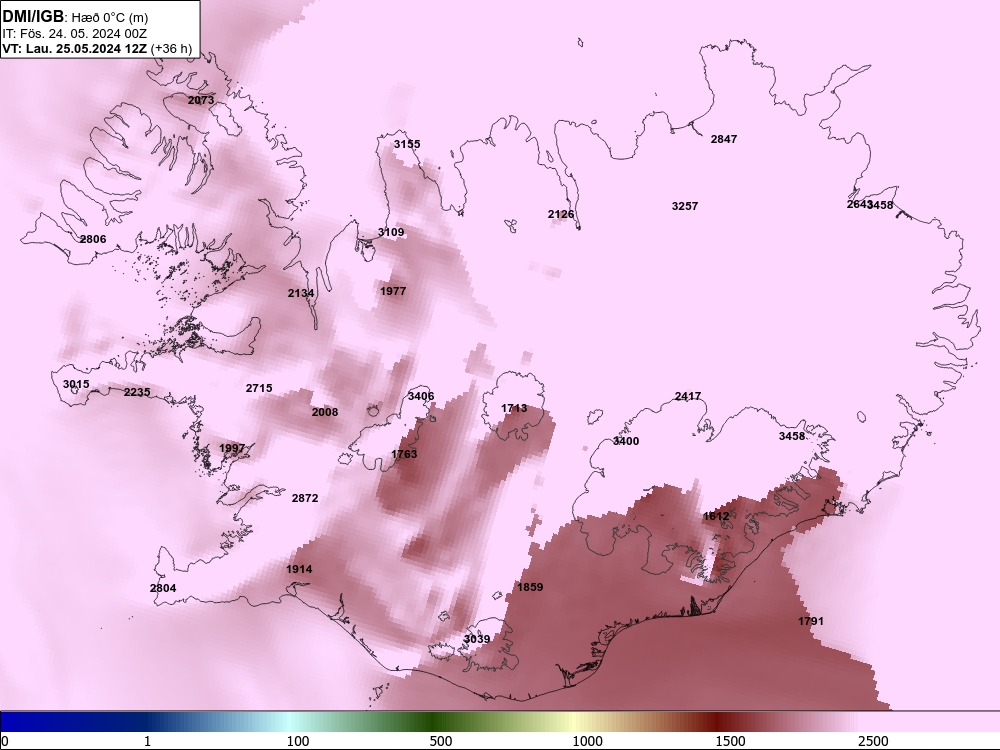
Task: Click the map value 1977
Action: click(393, 291)
